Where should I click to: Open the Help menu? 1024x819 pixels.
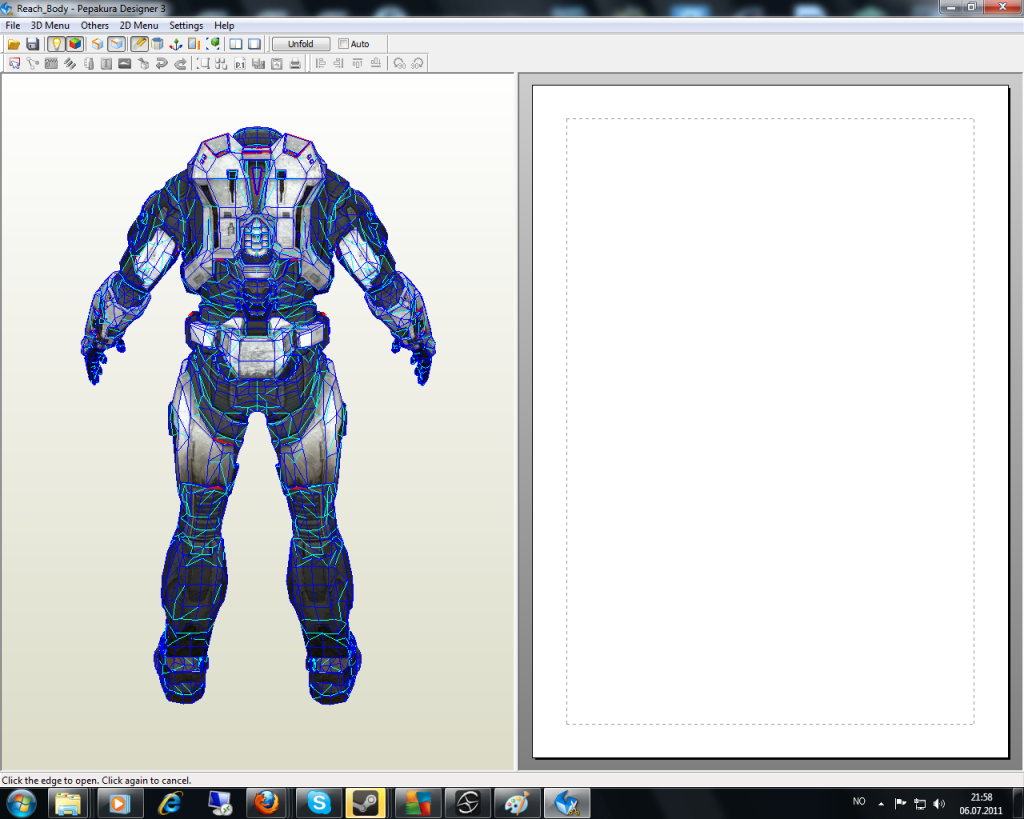click(x=224, y=25)
